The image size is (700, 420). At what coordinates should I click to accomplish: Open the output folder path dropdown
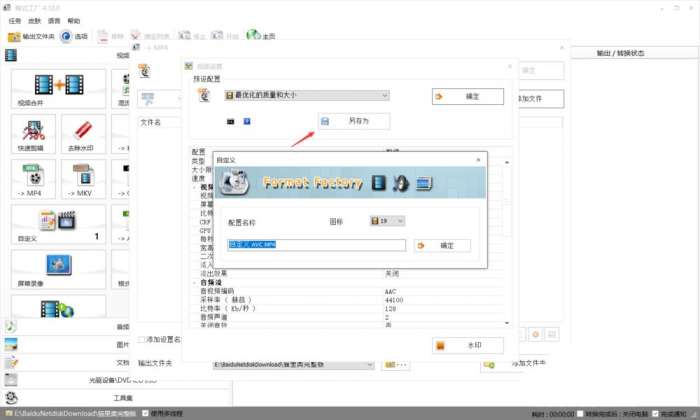pyautogui.click(x=370, y=365)
